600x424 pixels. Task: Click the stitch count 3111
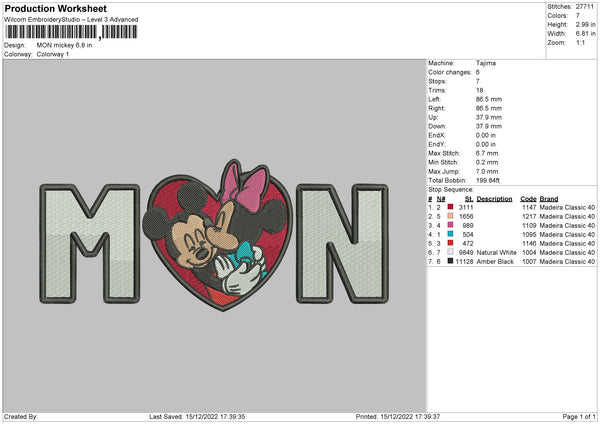pyautogui.click(x=466, y=207)
